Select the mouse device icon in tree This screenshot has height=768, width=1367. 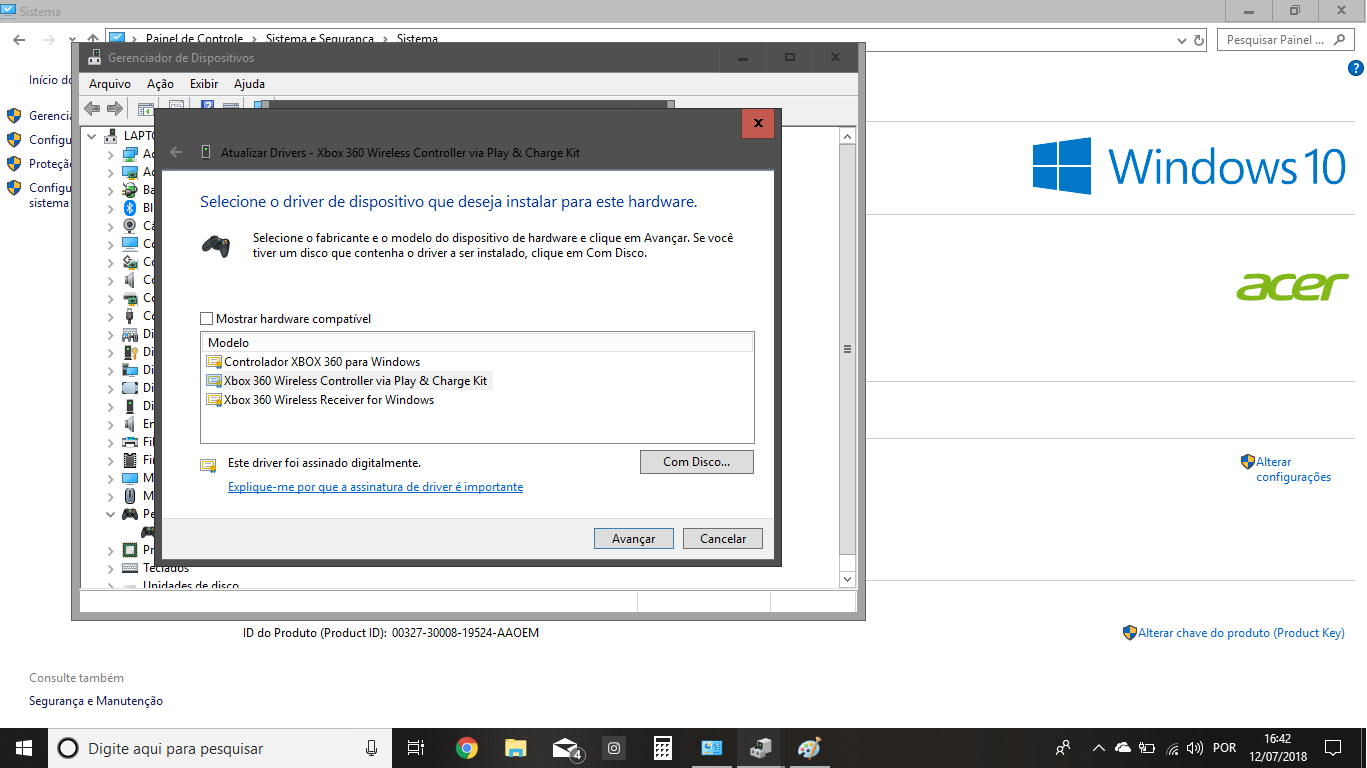129,496
